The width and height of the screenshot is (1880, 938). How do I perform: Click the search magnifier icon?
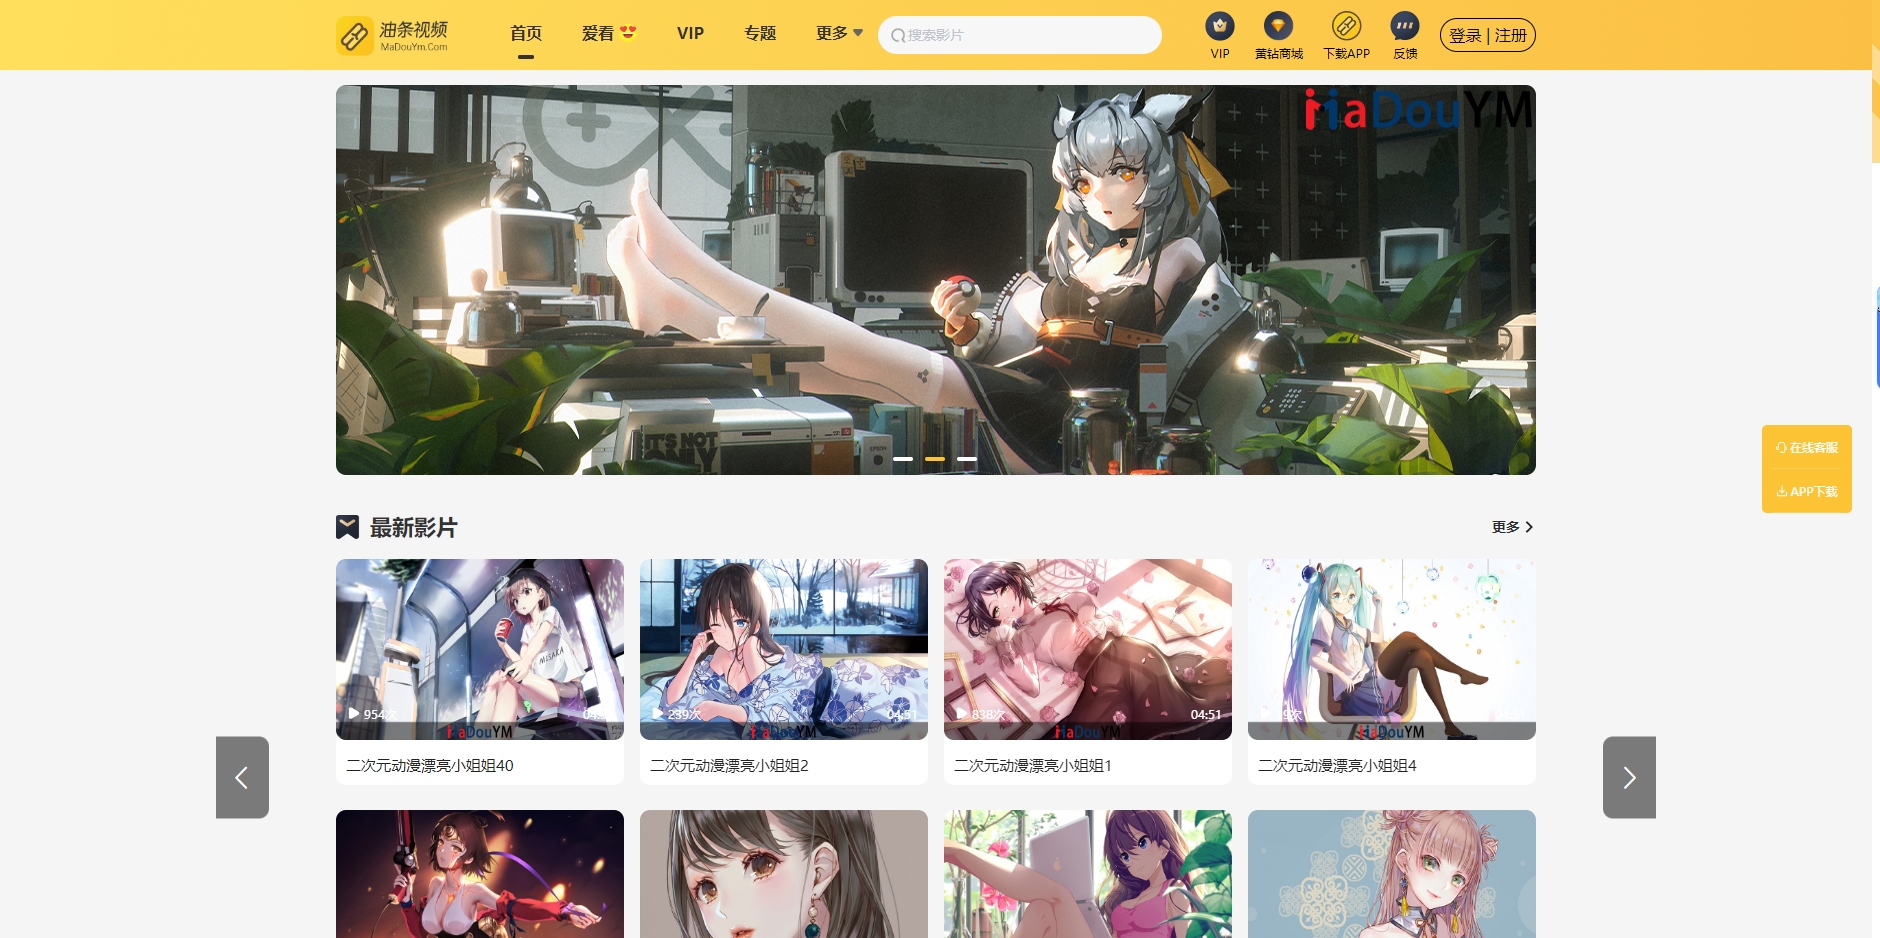[898, 35]
